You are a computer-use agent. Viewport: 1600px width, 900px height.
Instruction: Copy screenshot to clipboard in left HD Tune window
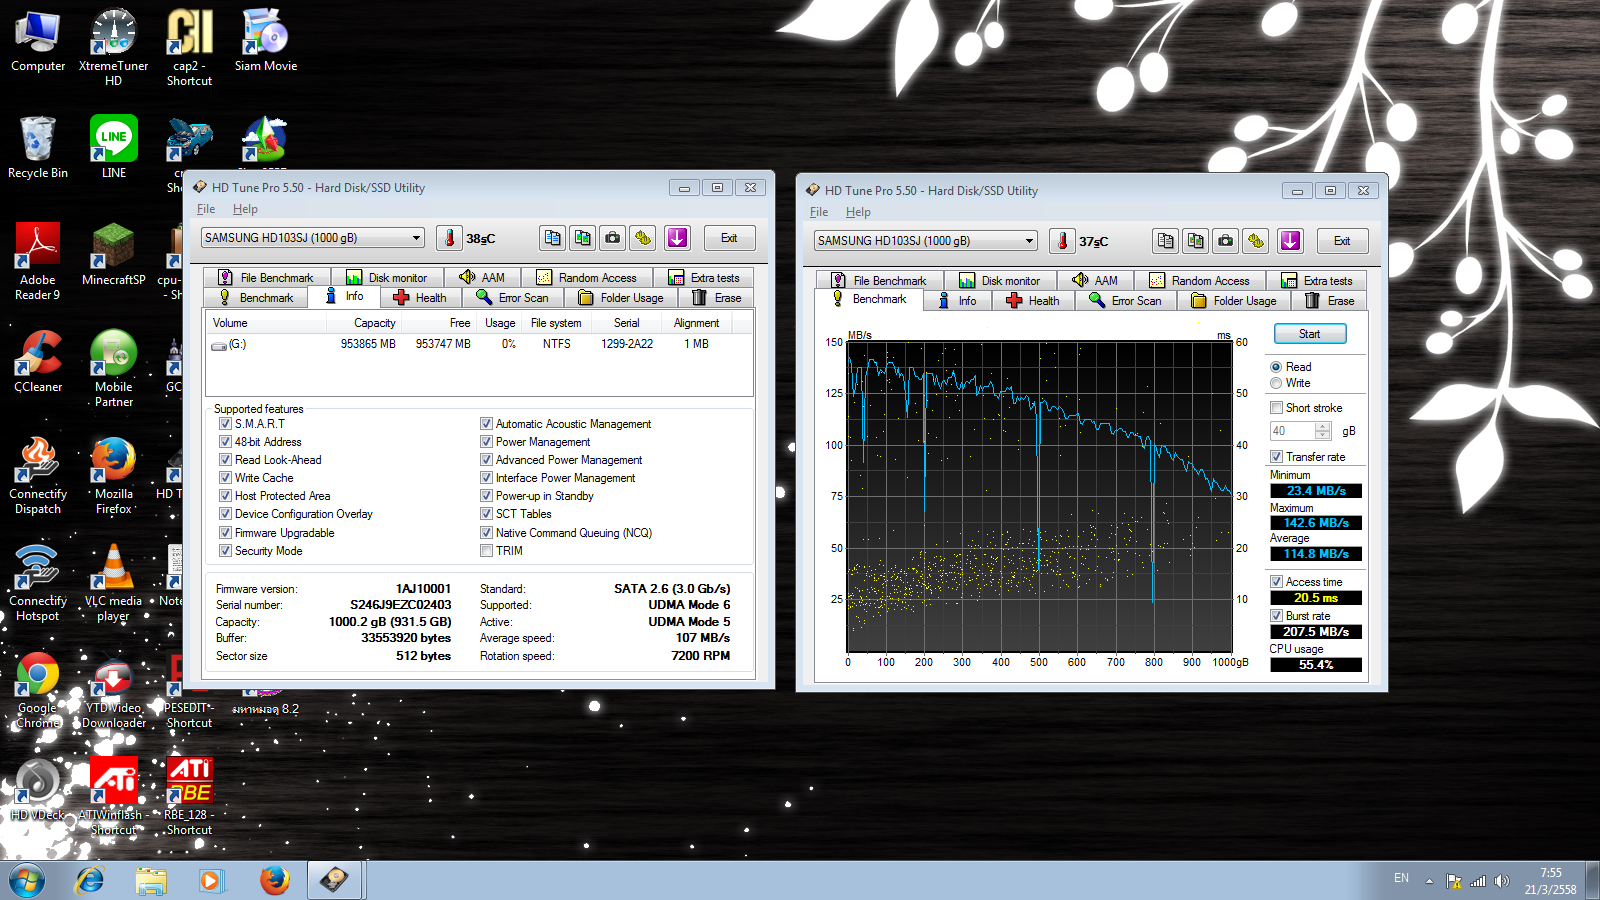[x=582, y=238]
